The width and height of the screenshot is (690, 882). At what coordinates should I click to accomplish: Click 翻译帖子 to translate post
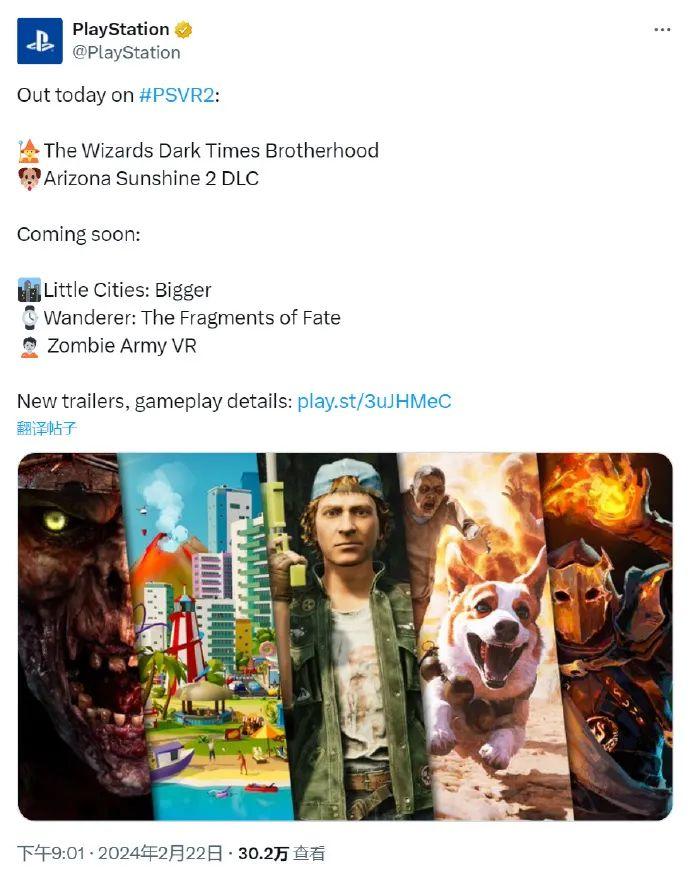coord(46,429)
